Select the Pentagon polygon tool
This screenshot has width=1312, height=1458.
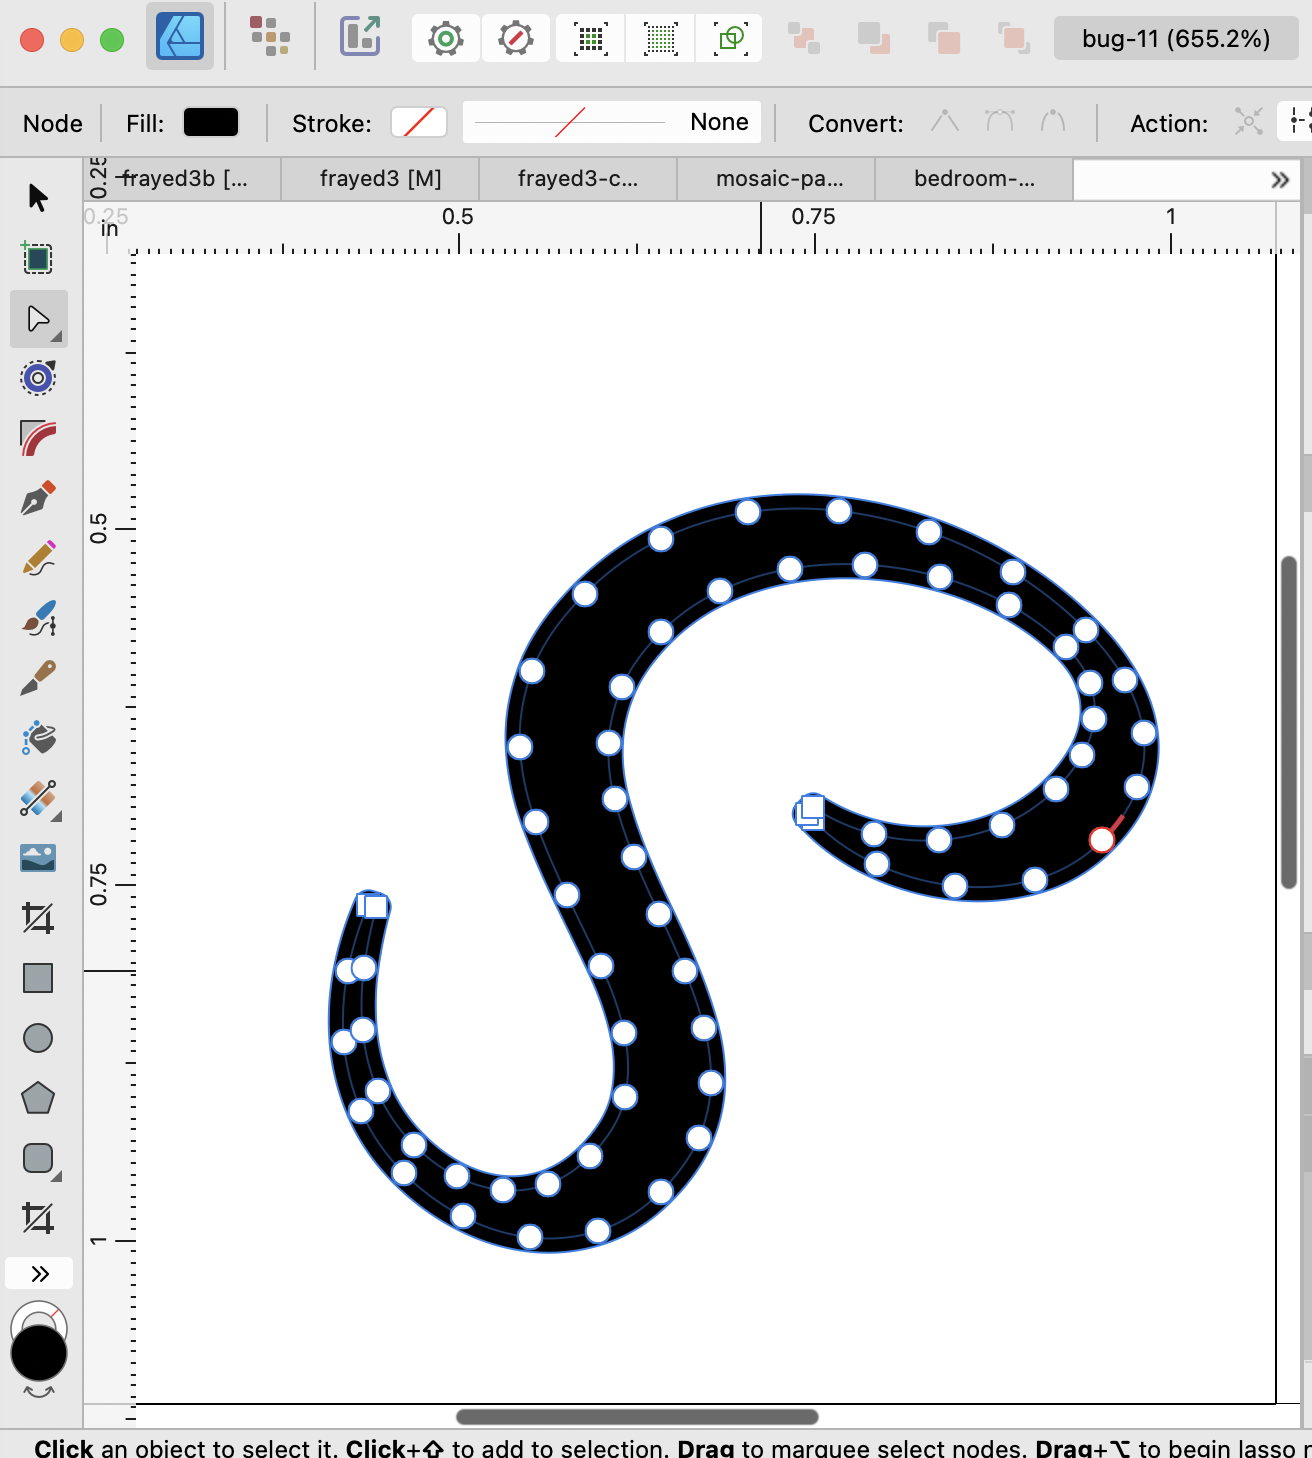point(38,1098)
